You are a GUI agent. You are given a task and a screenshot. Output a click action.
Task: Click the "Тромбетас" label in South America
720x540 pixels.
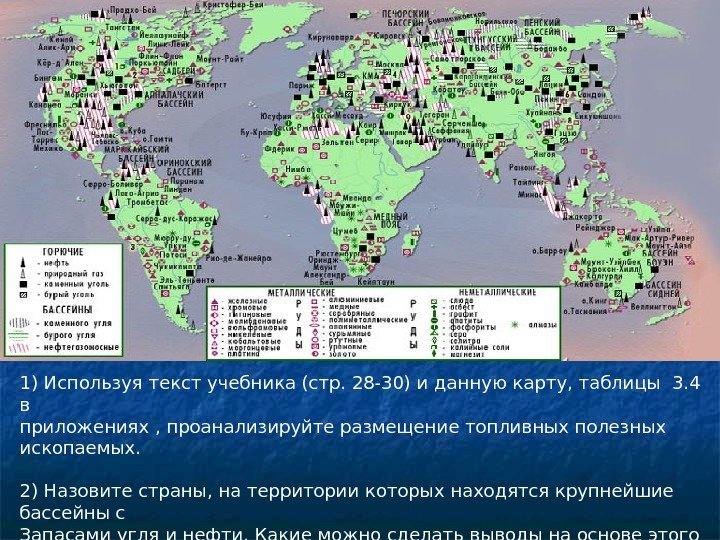coord(147,202)
